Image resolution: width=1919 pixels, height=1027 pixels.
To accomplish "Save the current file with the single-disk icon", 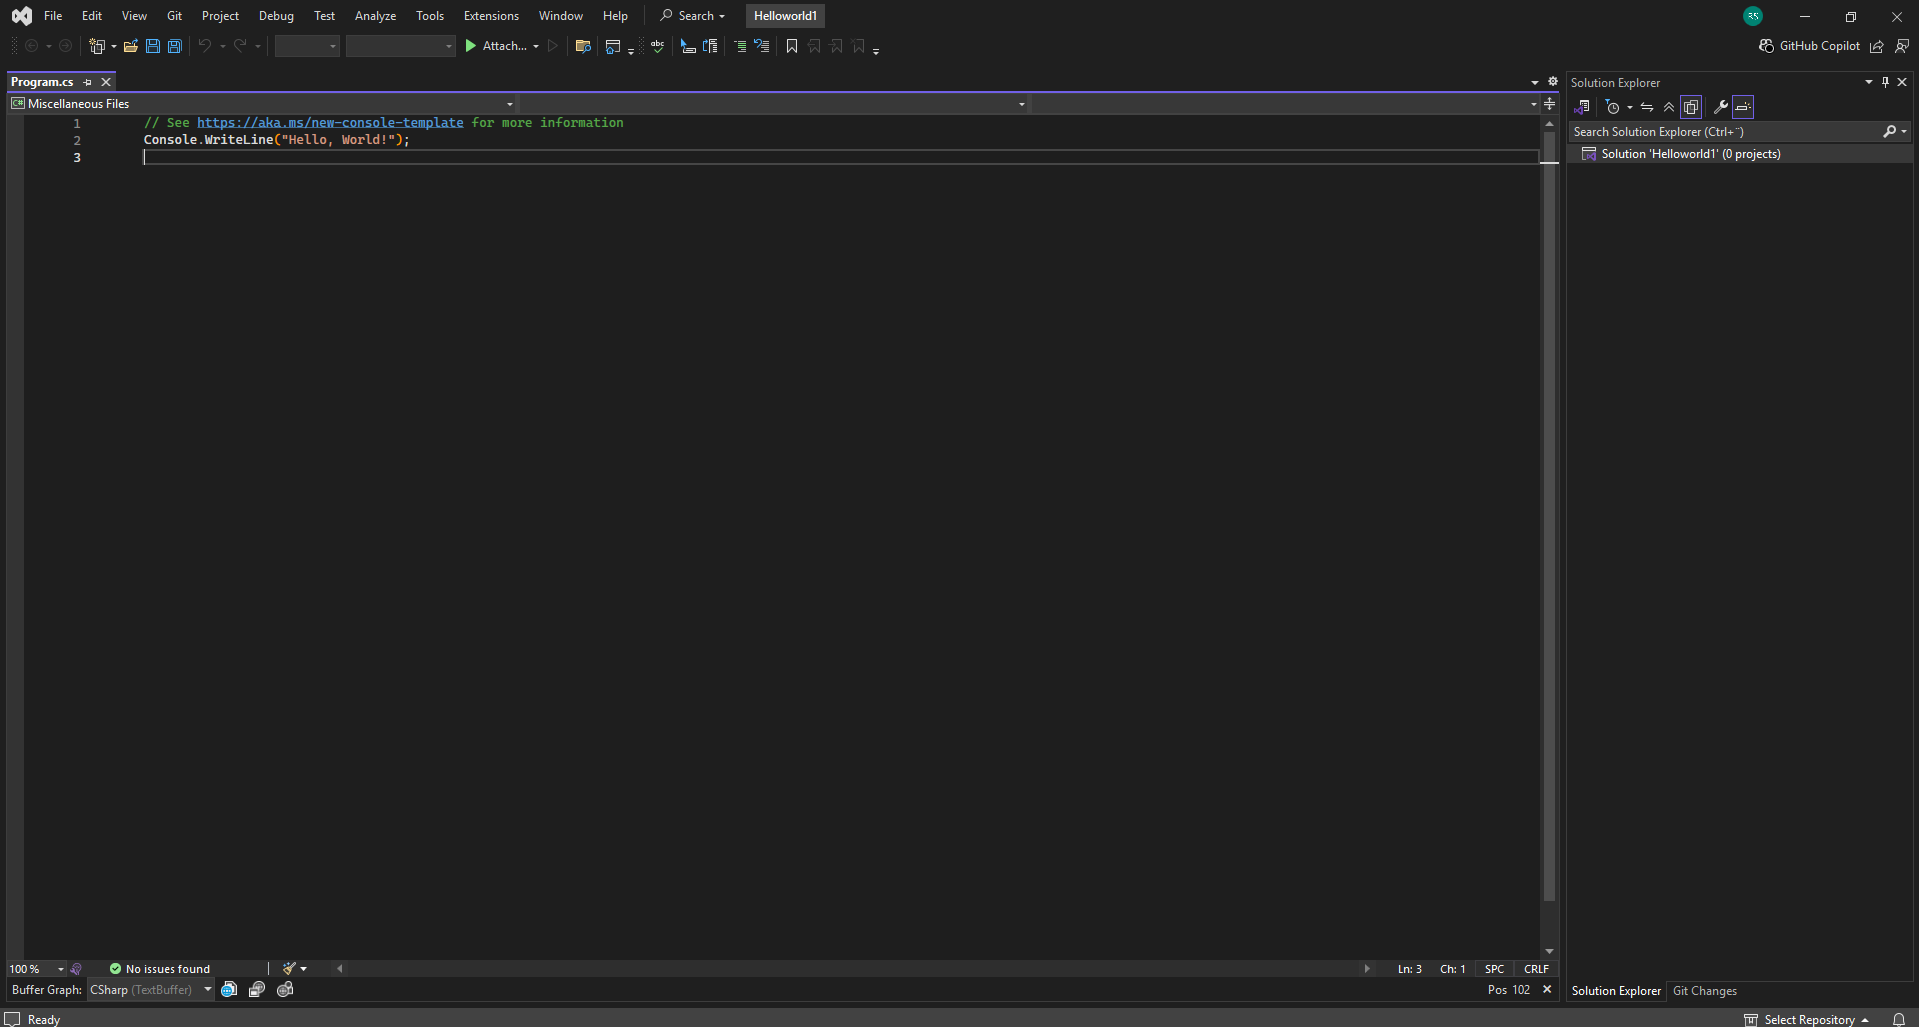I will (x=153, y=46).
